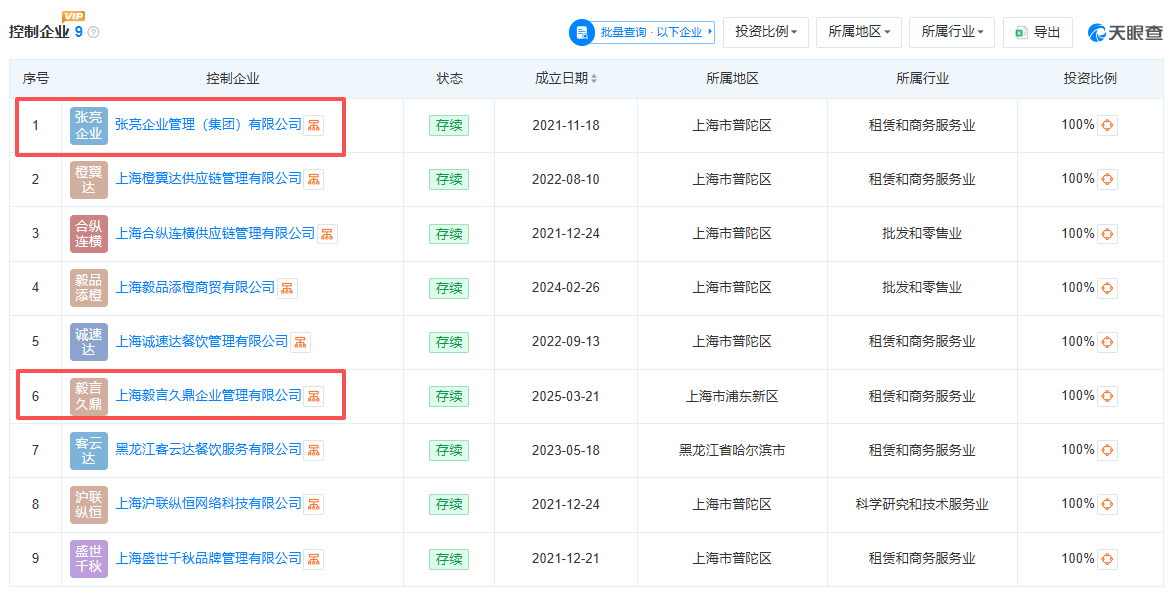This screenshot has width=1174, height=598.
Task: Open the 所属行业 filter dropdown
Action: click(x=952, y=32)
